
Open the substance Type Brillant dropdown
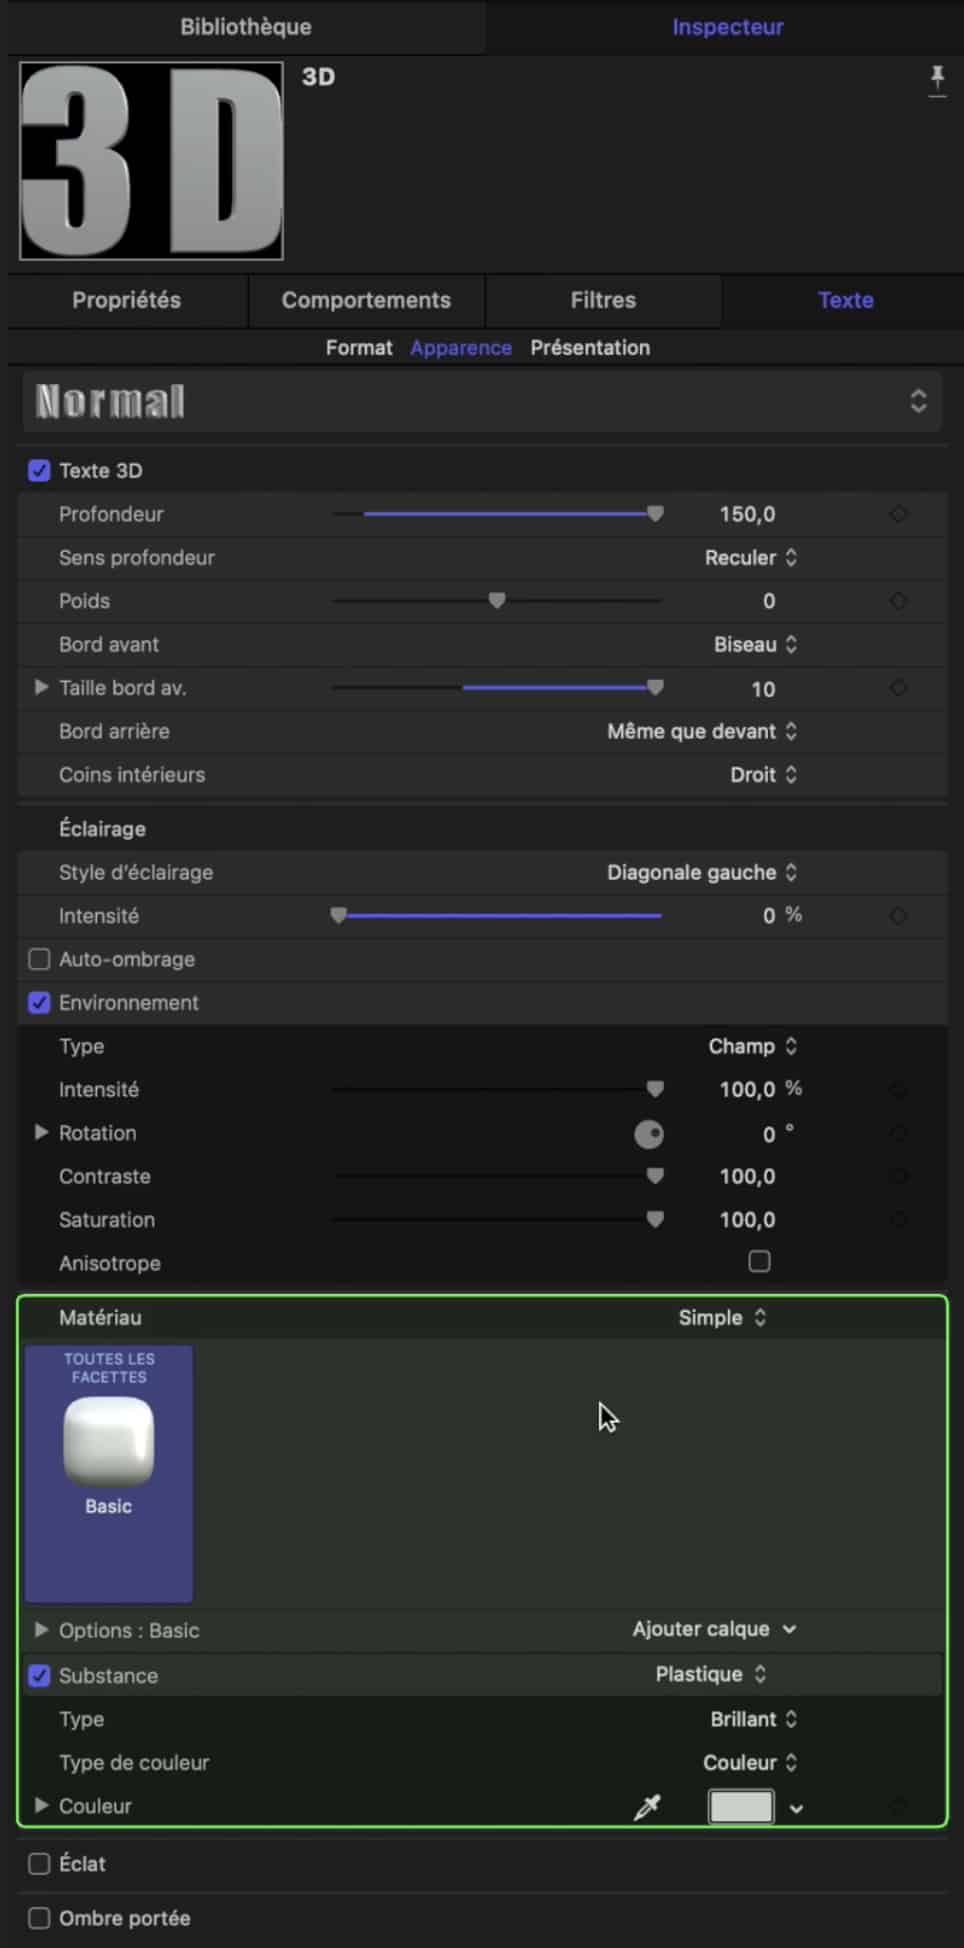(x=754, y=1720)
